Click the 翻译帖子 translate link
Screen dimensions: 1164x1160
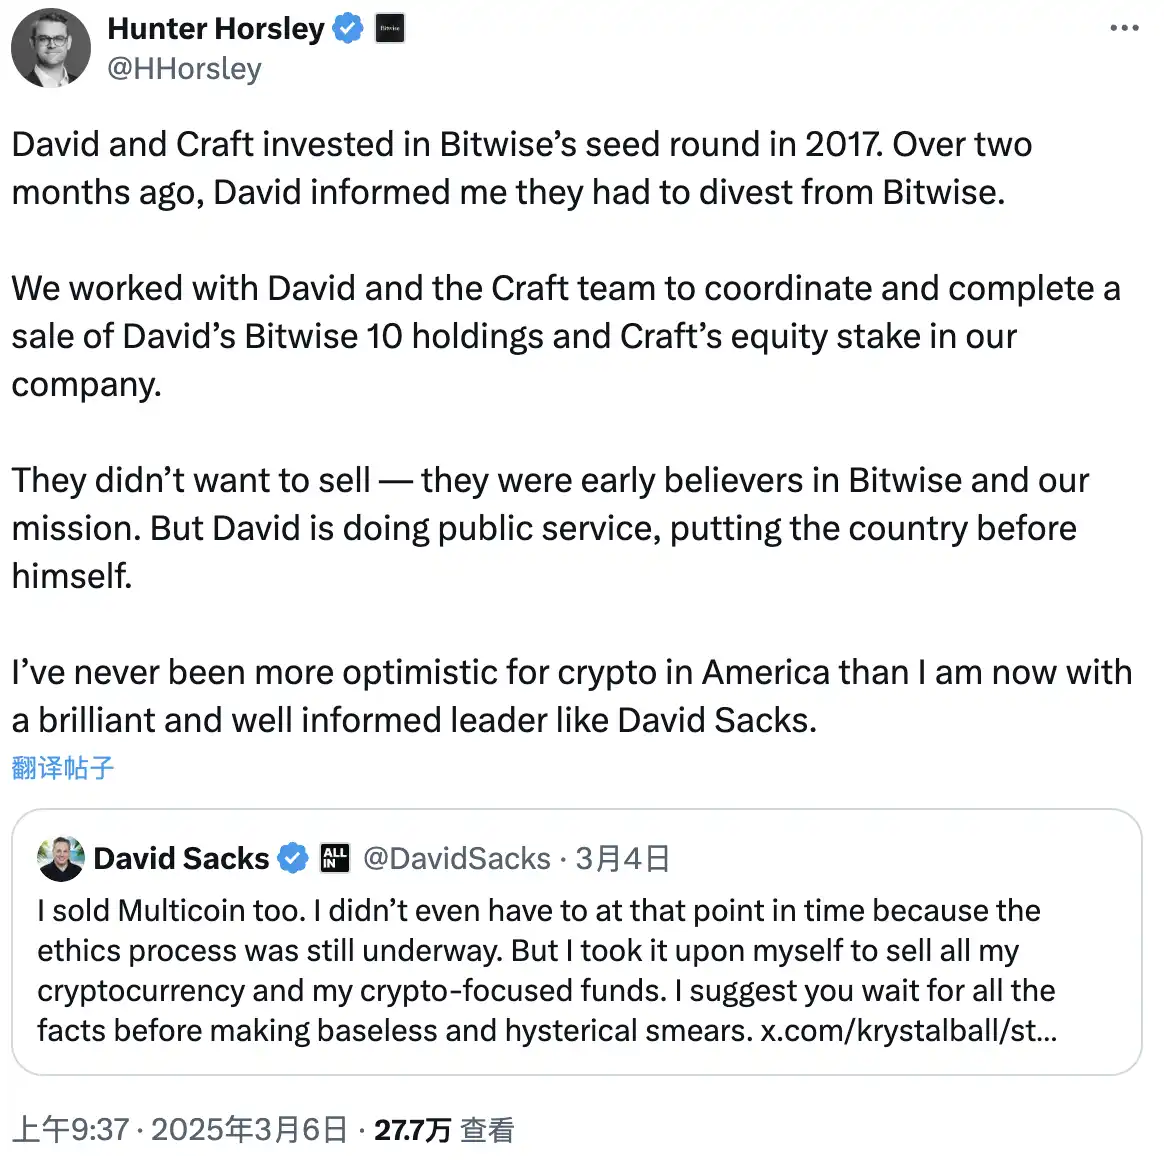point(63,768)
